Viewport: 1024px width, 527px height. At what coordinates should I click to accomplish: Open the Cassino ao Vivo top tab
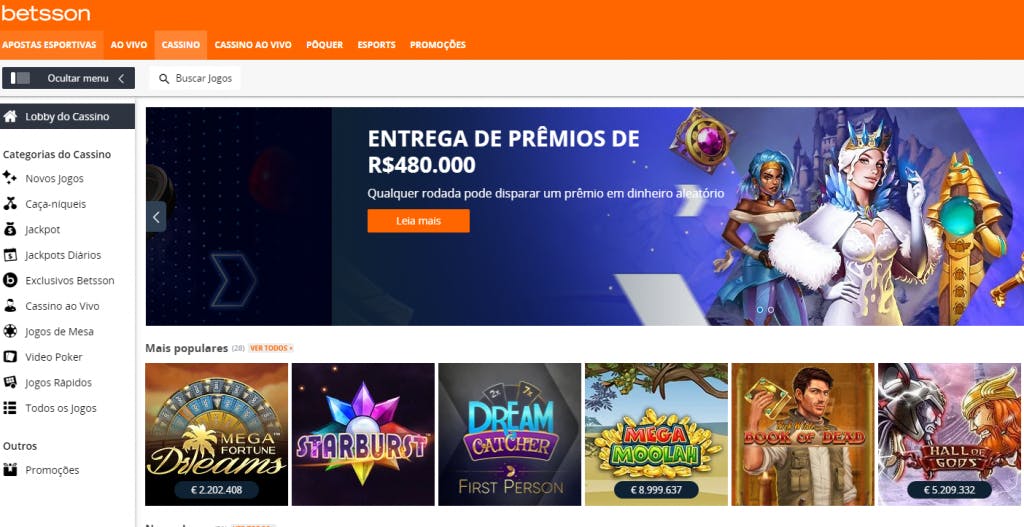[253, 45]
